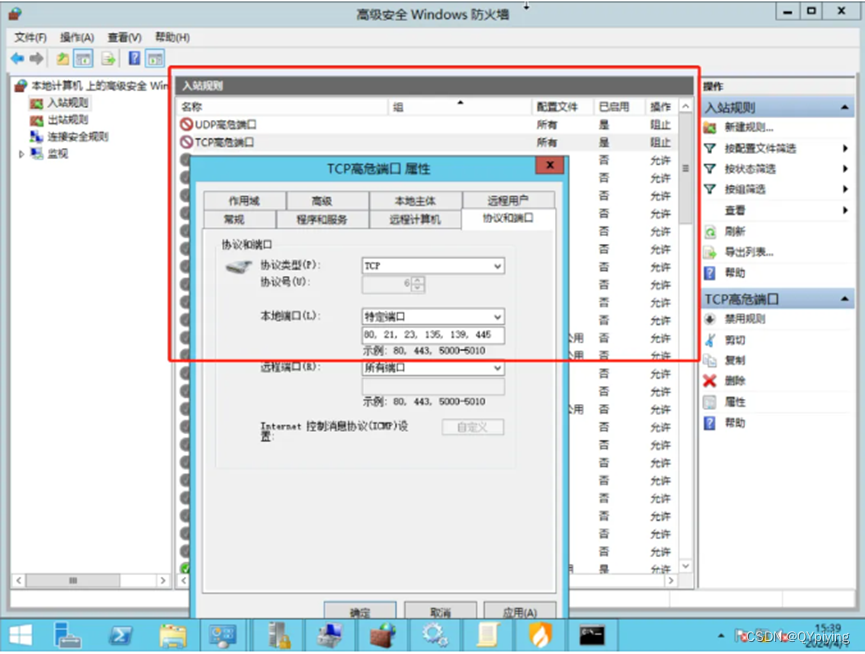The height and width of the screenshot is (654, 865).
Task: Click the Forward arrow in the toolbar
Action: coord(36,58)
